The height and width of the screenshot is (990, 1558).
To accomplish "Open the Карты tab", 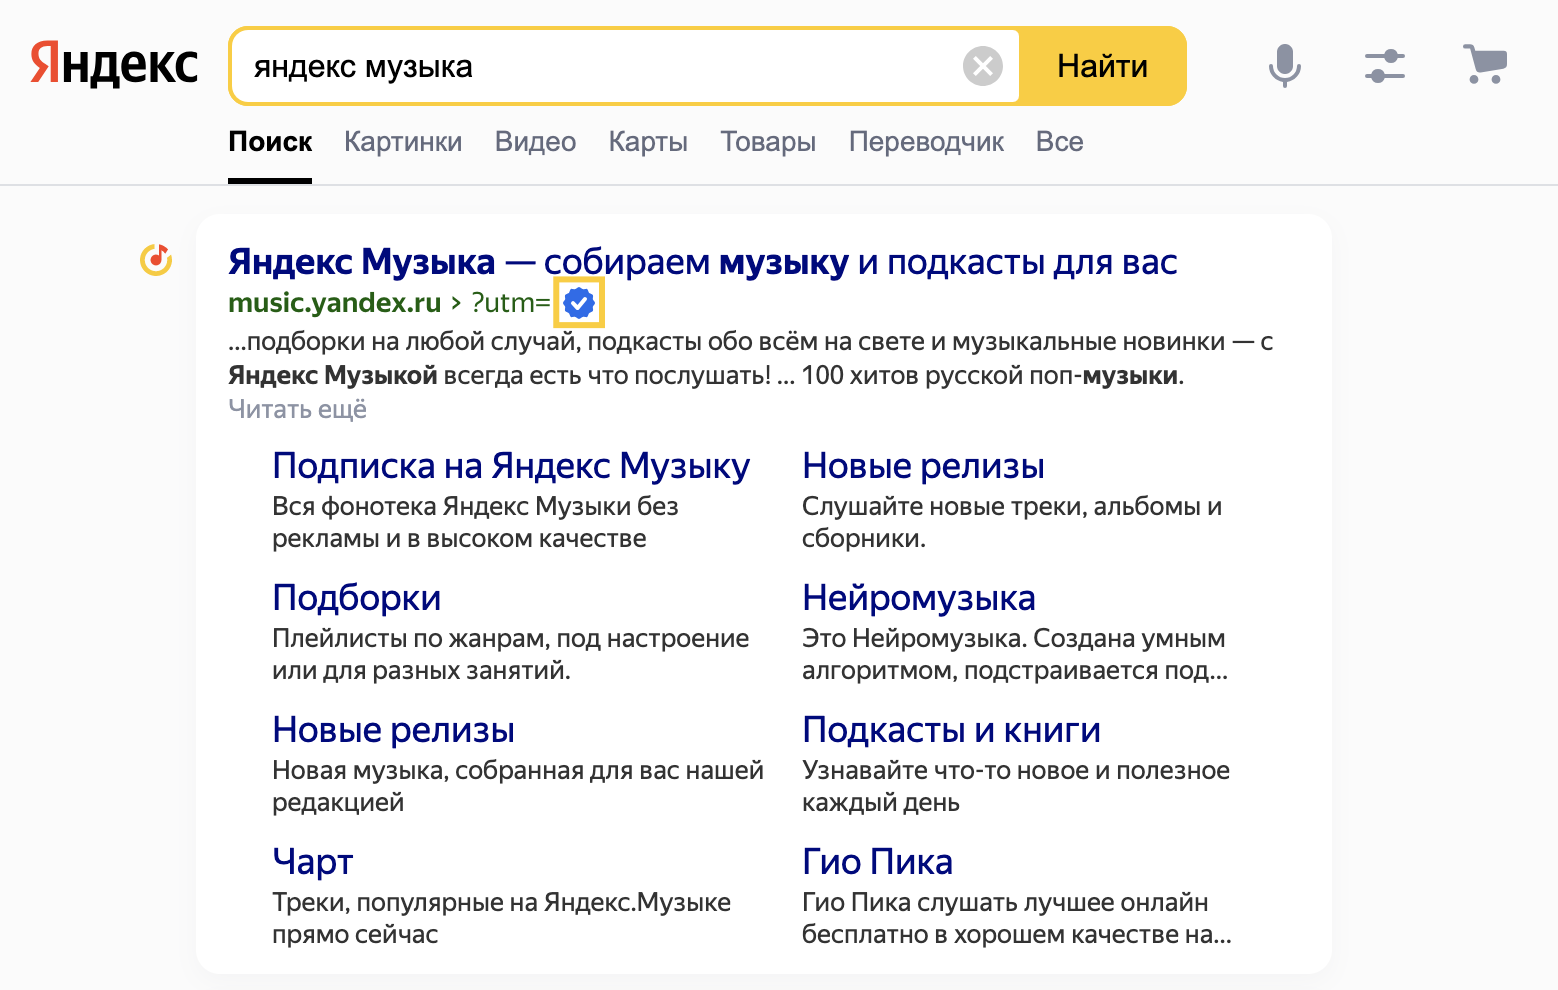I will coord(648,142).
